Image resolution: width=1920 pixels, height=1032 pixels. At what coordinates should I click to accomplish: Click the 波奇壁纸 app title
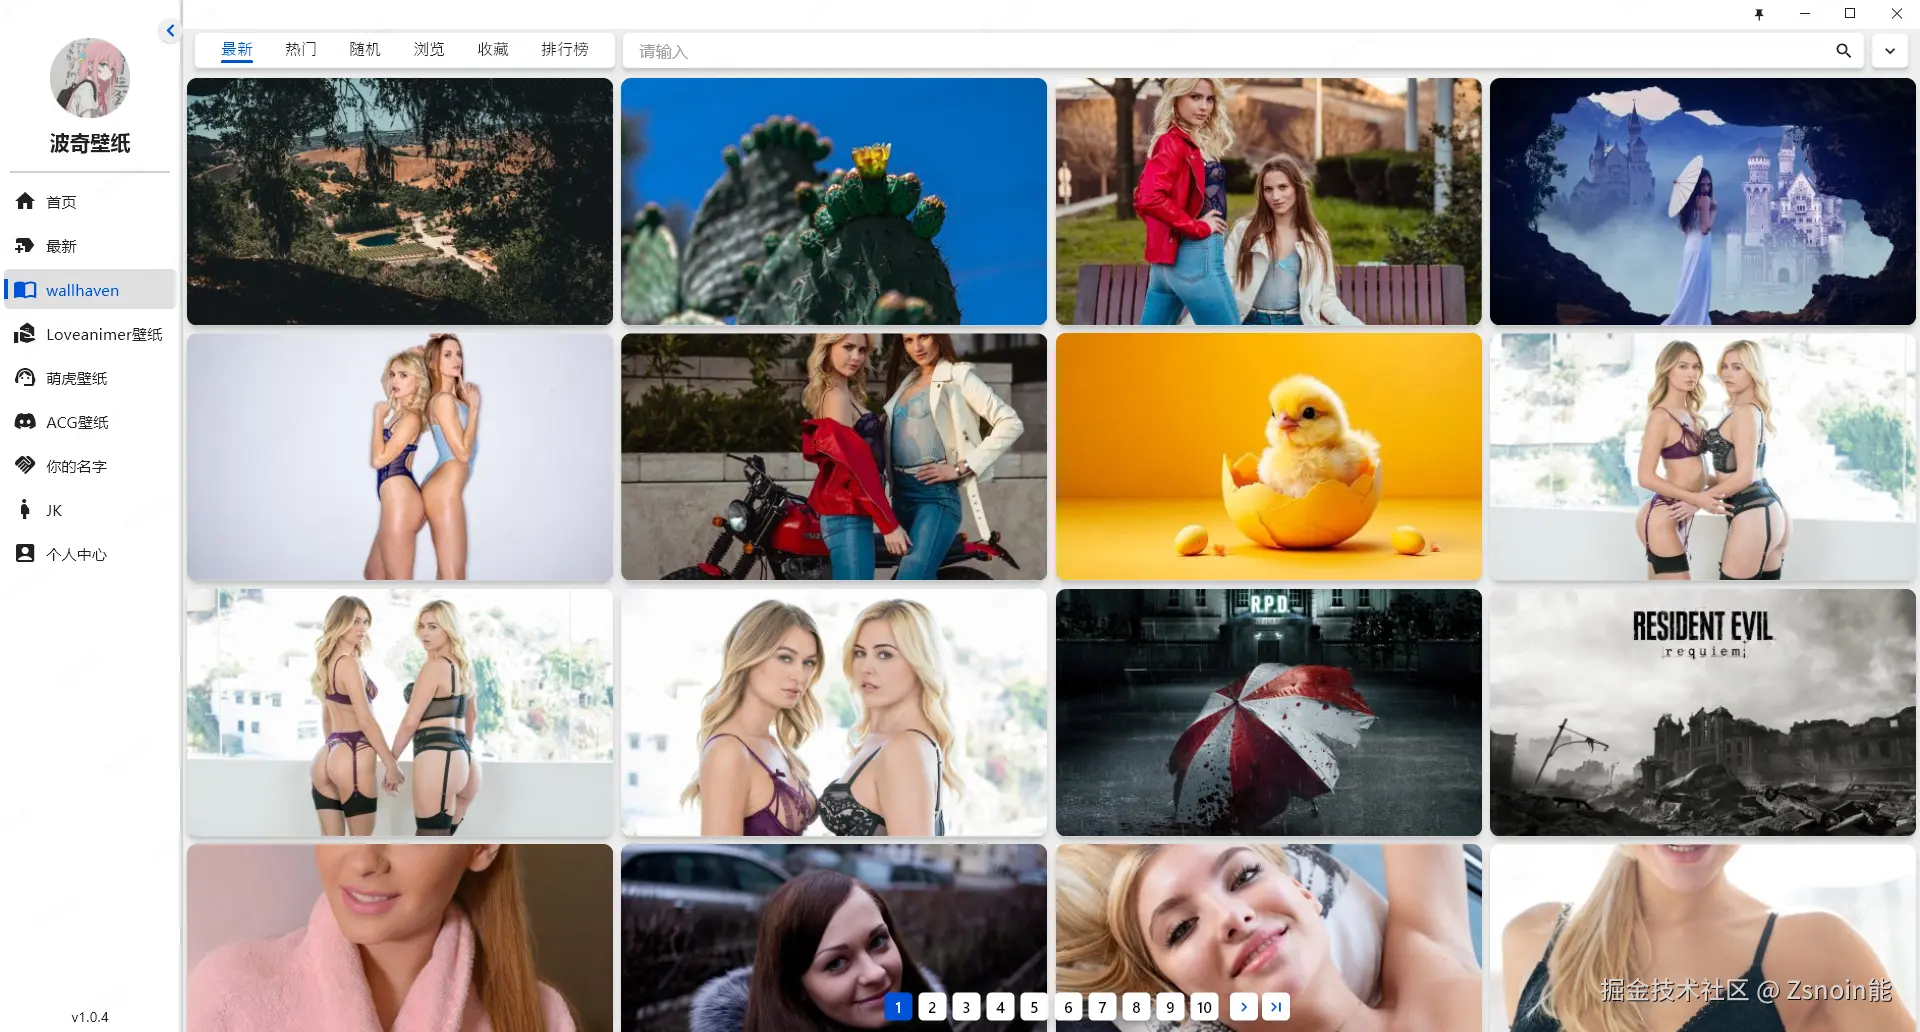pyautogui.click(x=90, y=143)
